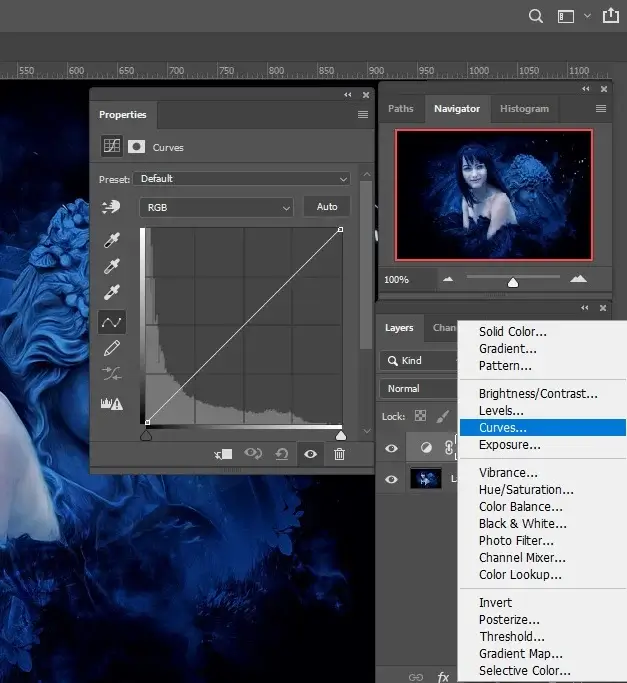627x683 pixels.
Task: Choose Hue/Saturation... menu item
Action: coord(543,490)
